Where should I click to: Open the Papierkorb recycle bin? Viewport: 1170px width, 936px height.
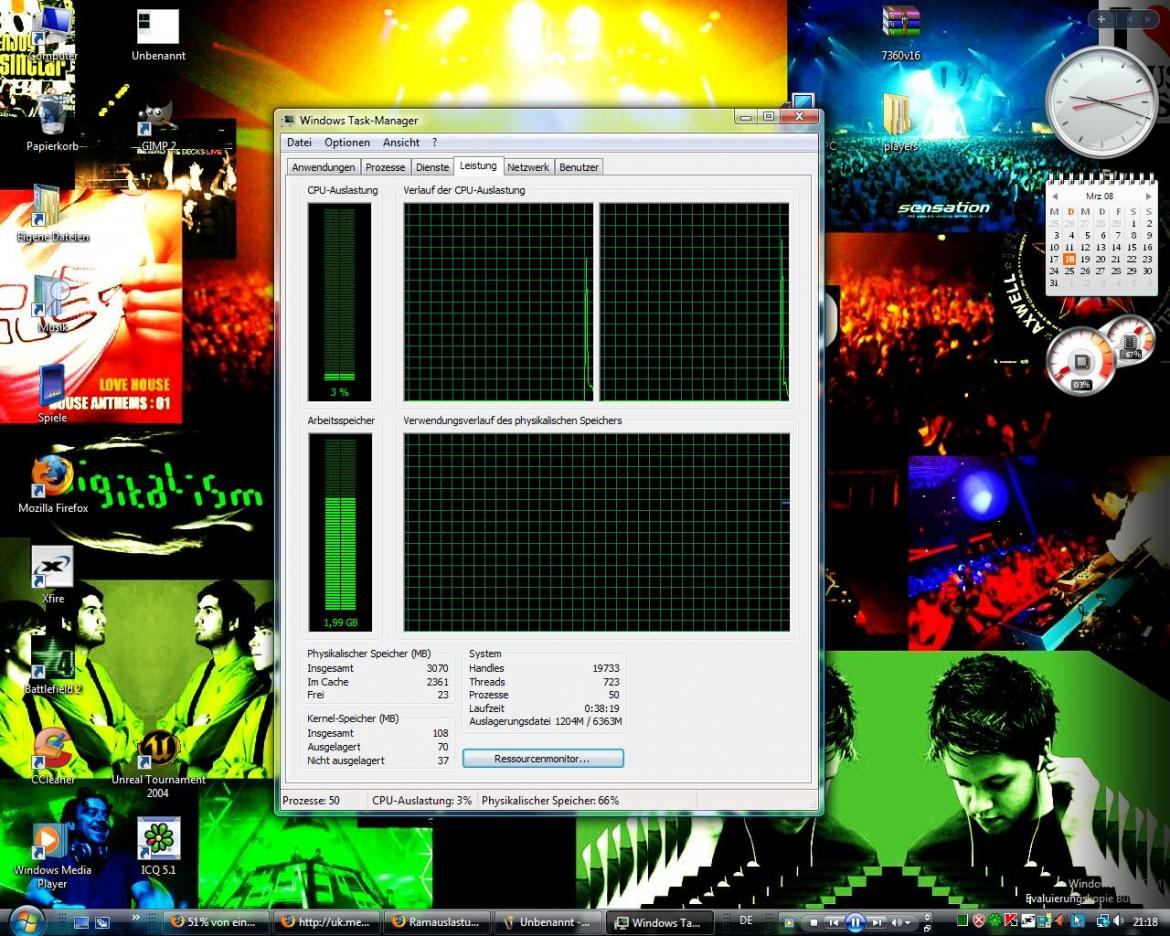coord(51,123)
